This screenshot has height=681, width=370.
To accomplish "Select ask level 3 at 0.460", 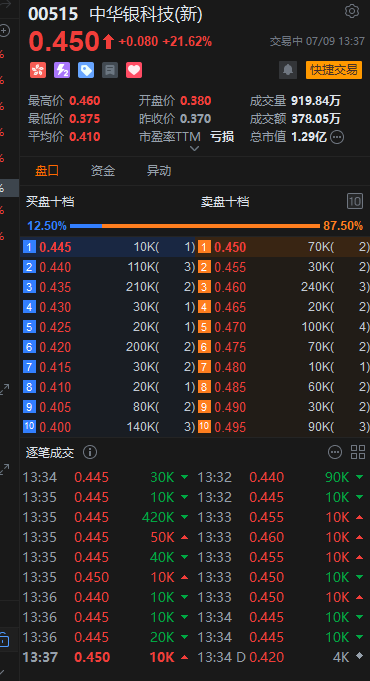I will tap(284, 287).
